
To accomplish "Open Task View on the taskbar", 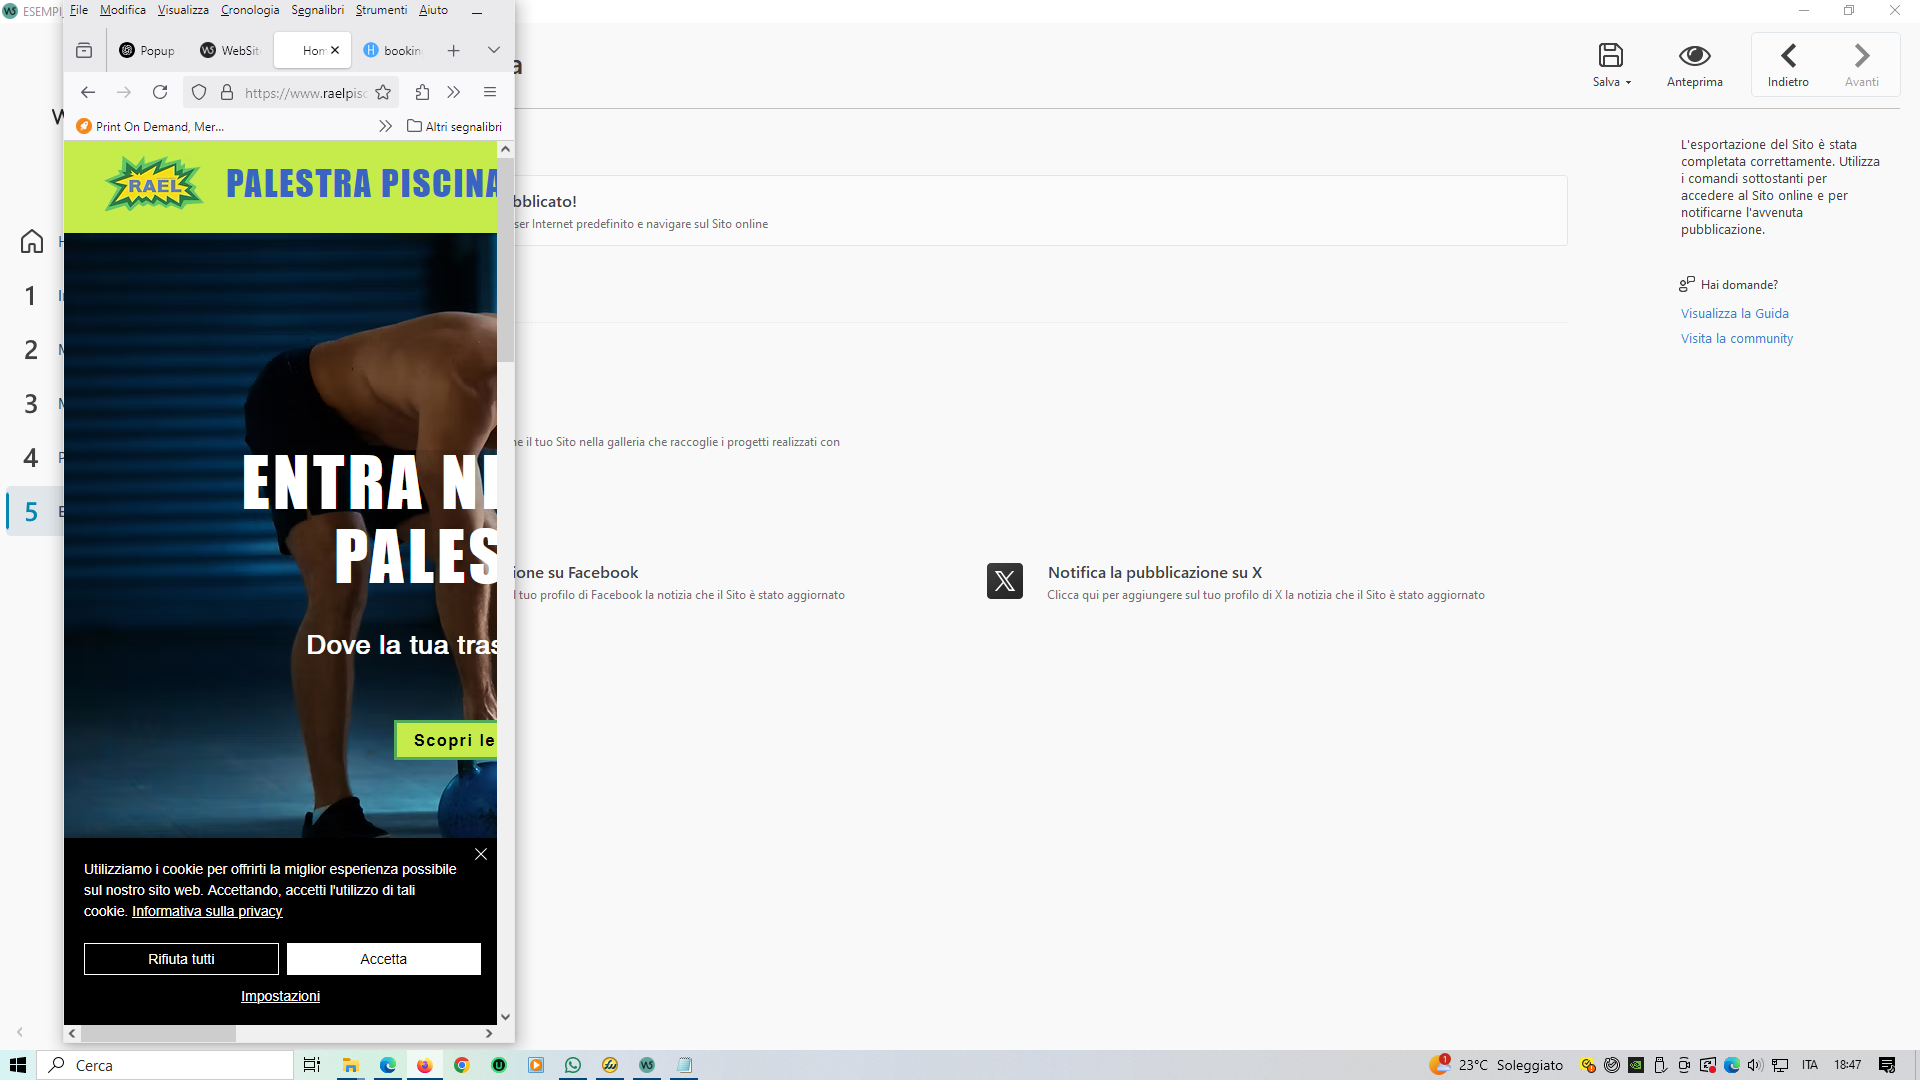I will tap(312, 1065).
